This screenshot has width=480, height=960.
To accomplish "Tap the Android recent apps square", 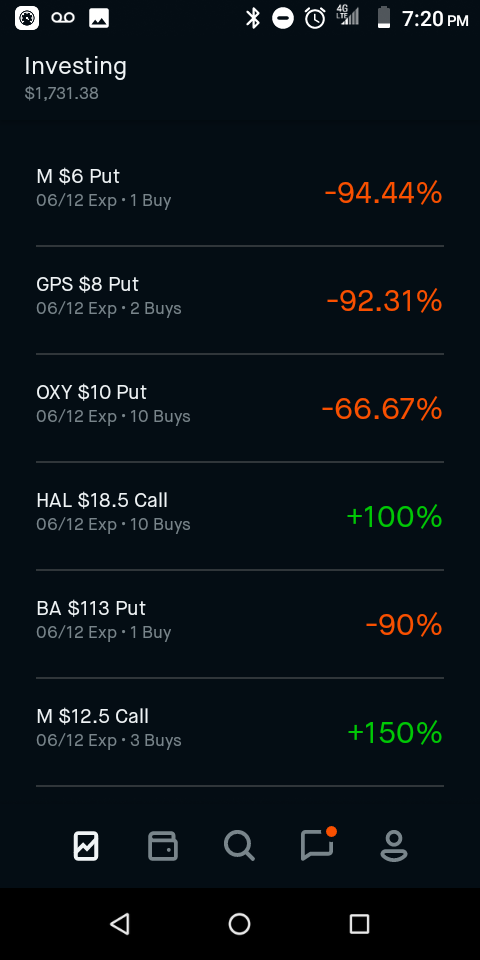I will [359, 923].
